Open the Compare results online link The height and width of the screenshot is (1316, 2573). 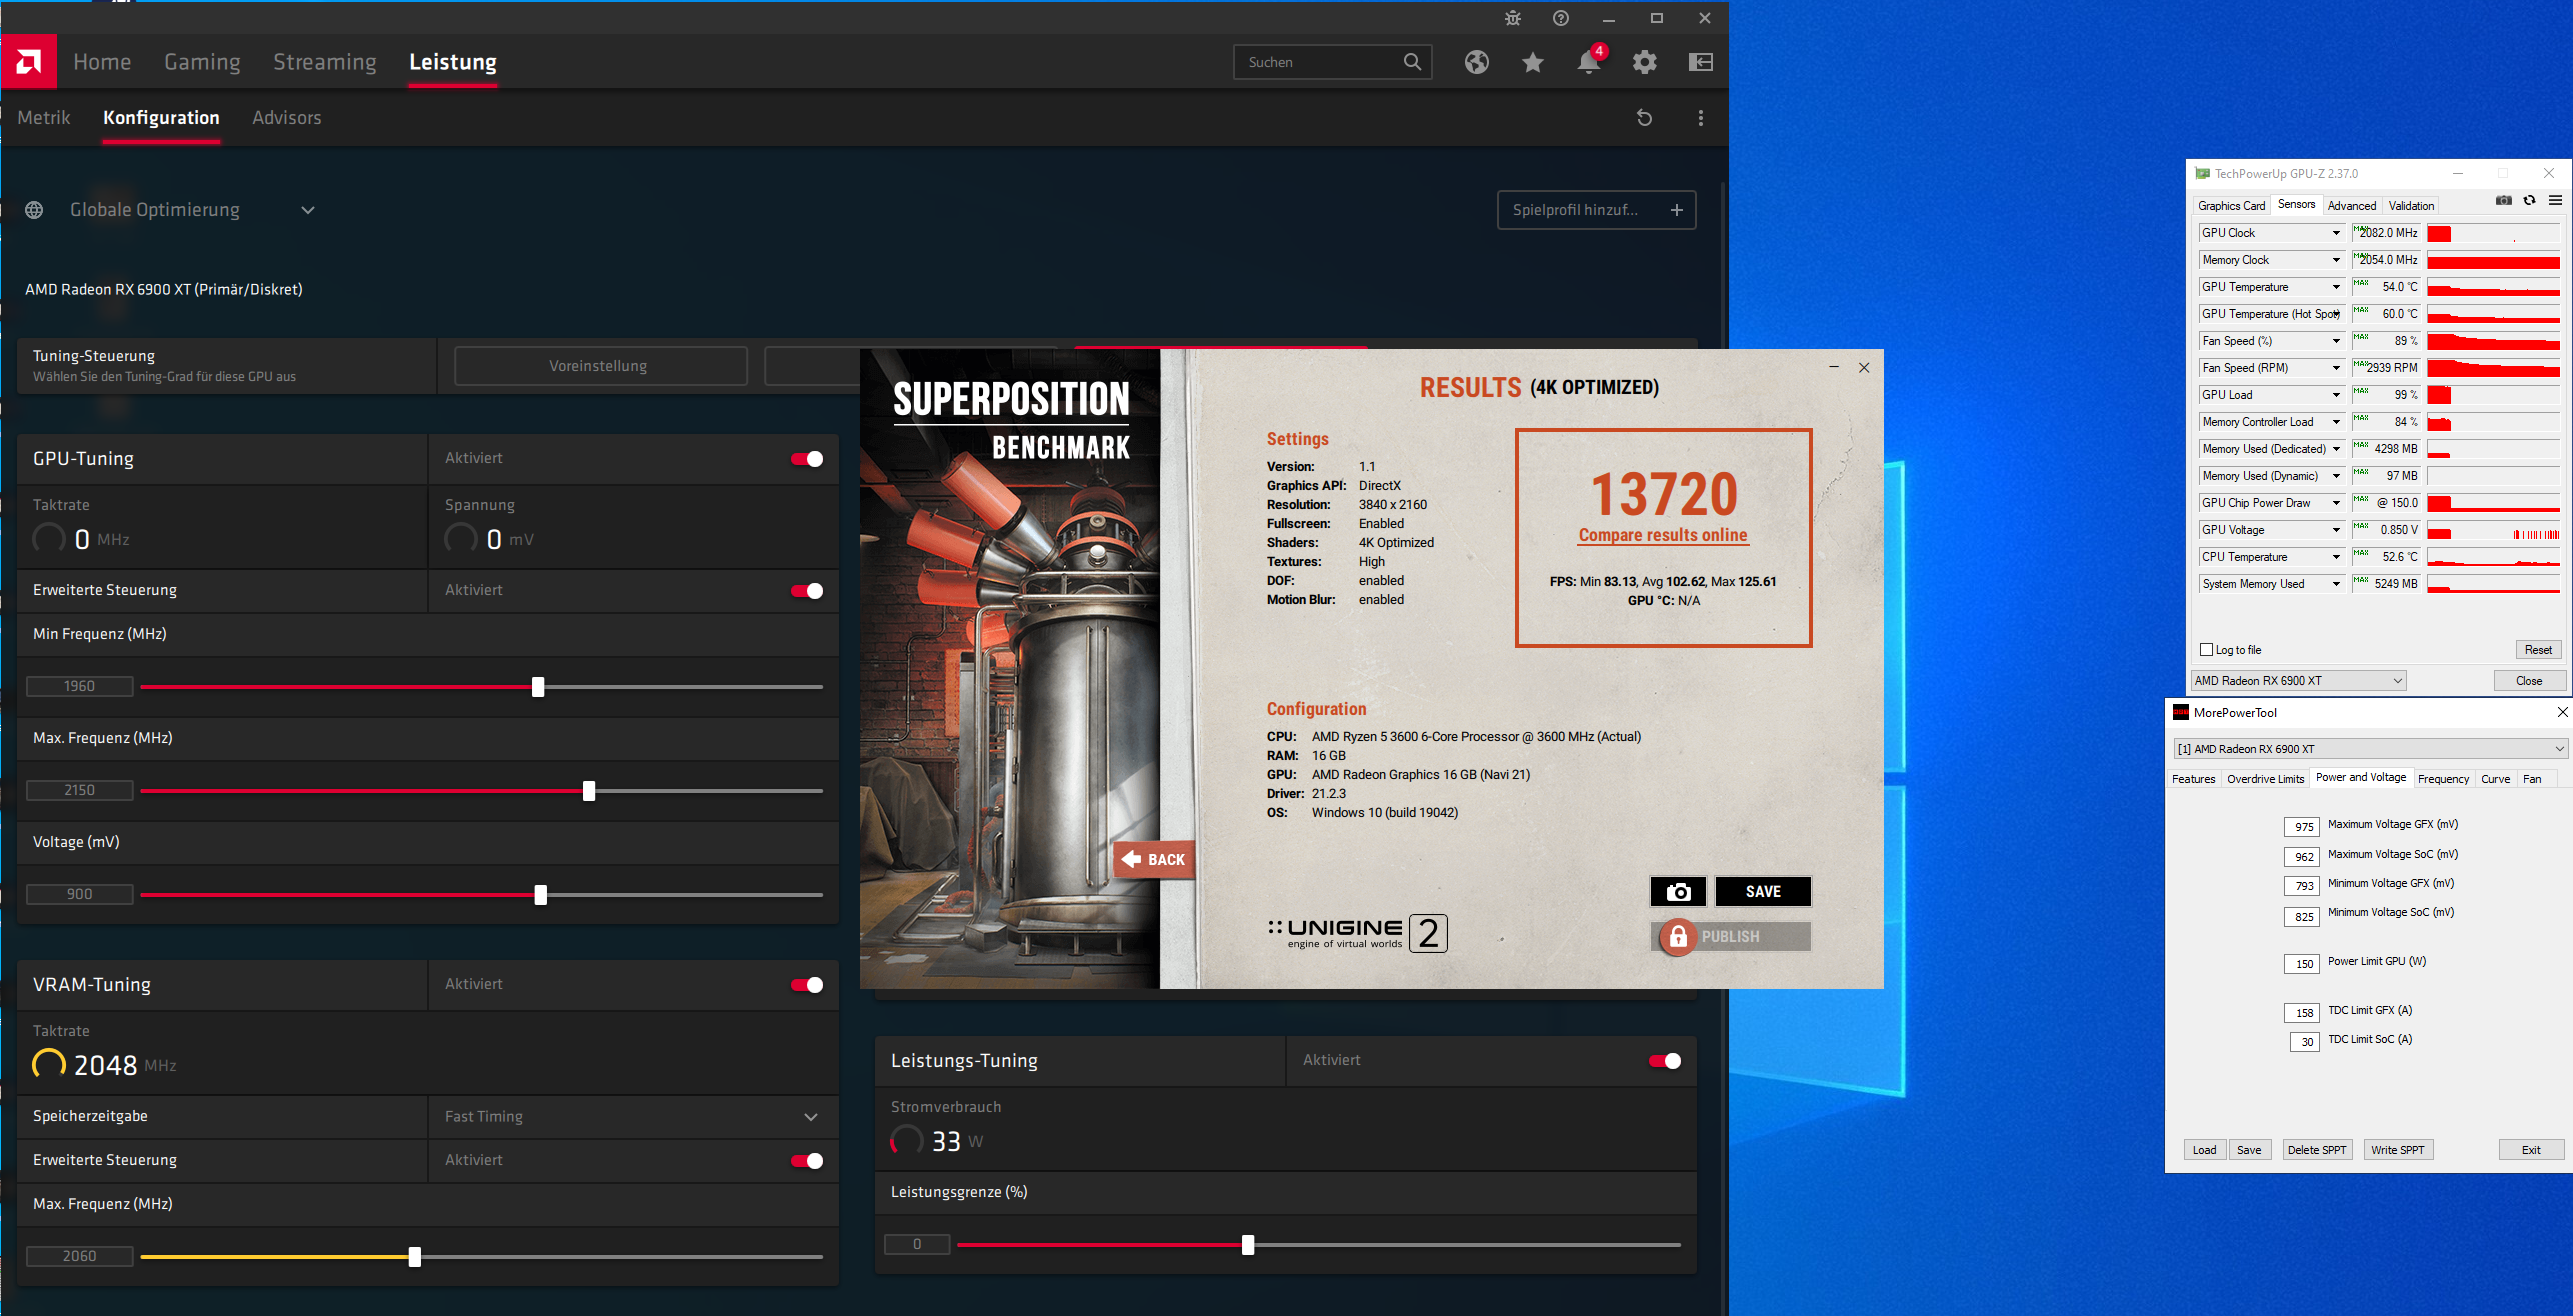pos(1663,535)
